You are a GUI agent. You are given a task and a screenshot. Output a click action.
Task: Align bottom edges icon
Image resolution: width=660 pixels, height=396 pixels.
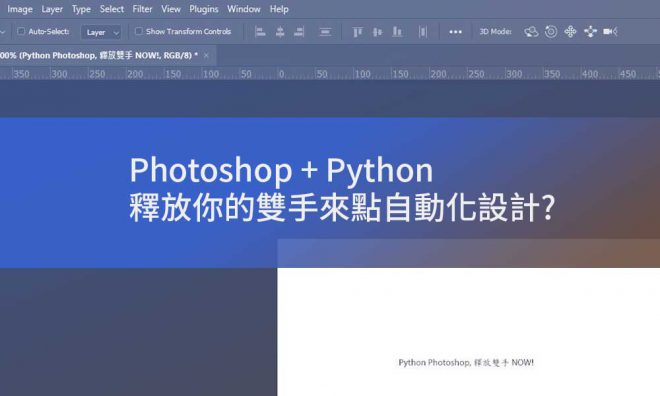coord(397,32)
